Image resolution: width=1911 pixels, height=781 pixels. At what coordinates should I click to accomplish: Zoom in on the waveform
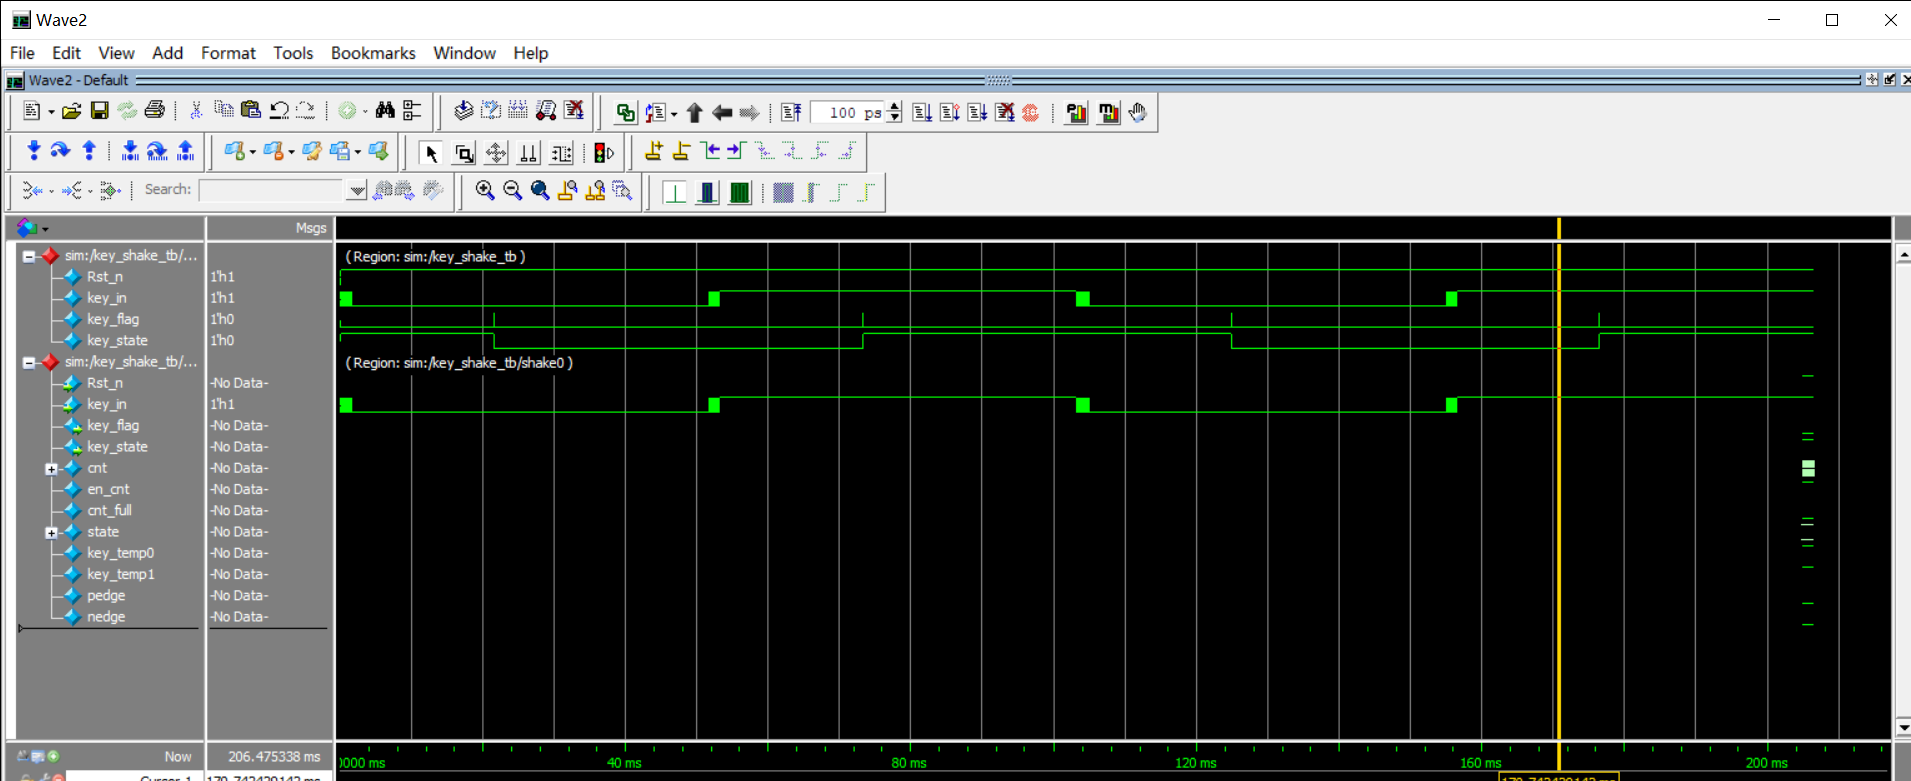click(x=485, y=191)
